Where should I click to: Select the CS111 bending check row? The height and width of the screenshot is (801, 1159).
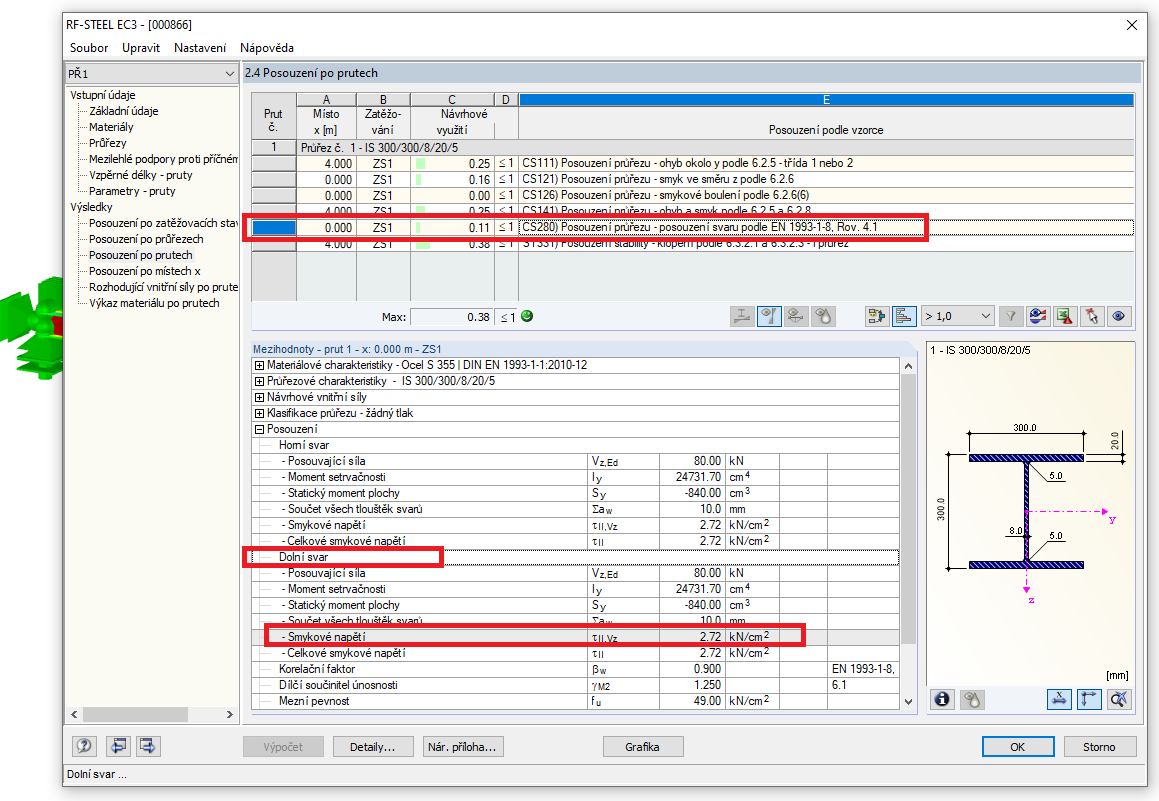(693, 163)
